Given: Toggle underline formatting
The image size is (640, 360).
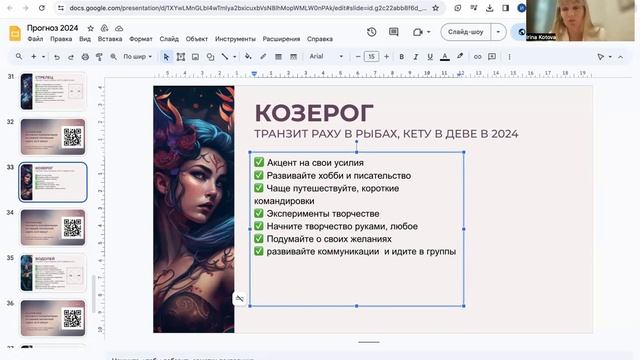Looking at the screenshot, I should pos(430,57).
